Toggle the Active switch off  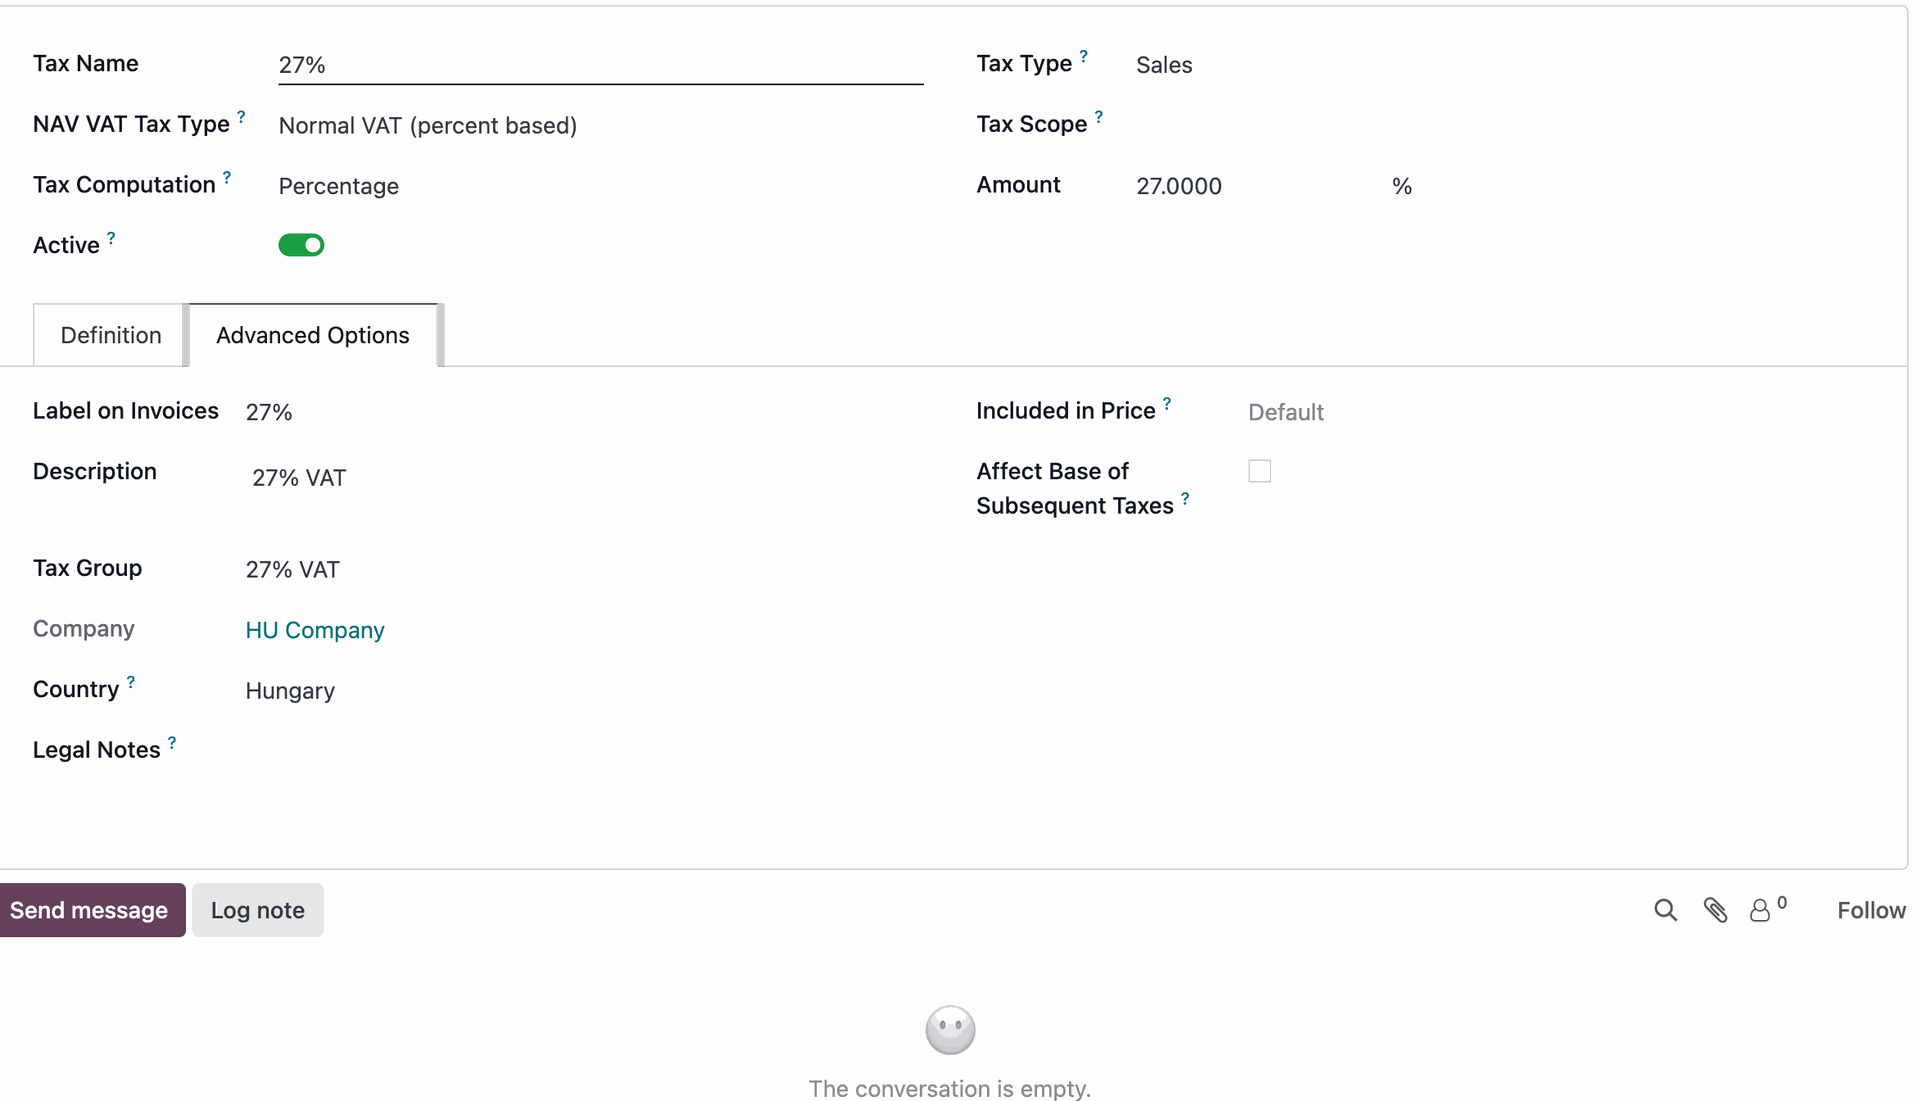[301, 245]
